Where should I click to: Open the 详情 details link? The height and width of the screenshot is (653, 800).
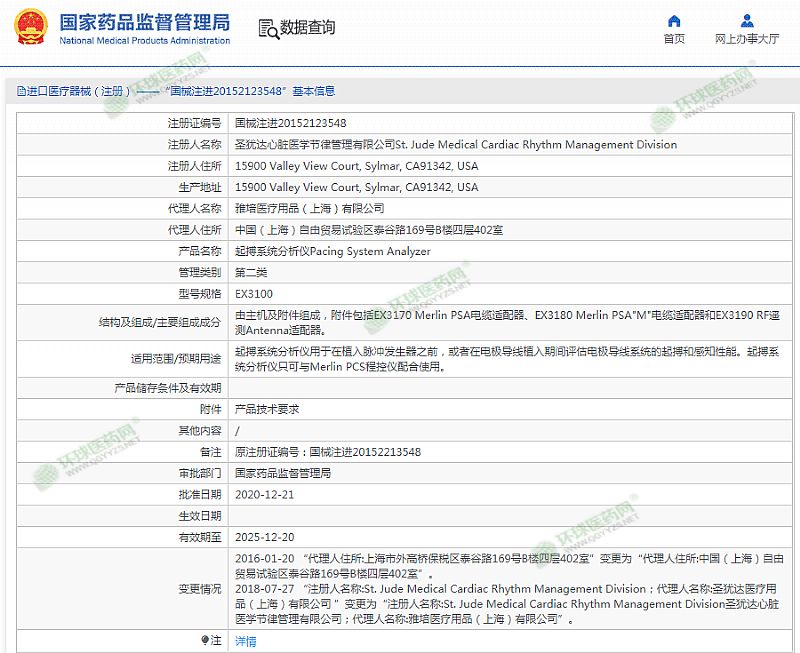(245, 641)
